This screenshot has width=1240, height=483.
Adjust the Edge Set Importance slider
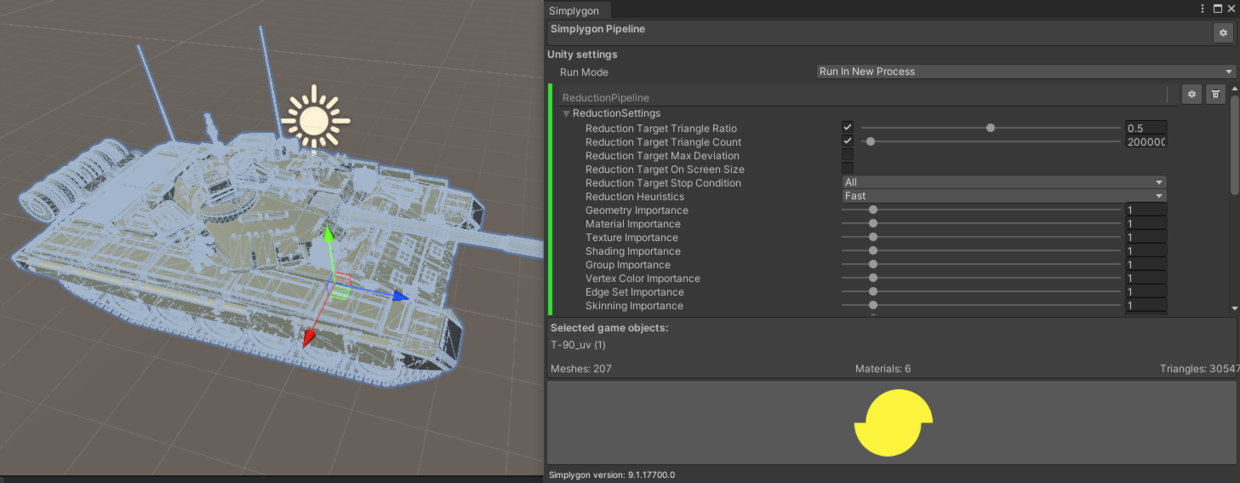982,292
